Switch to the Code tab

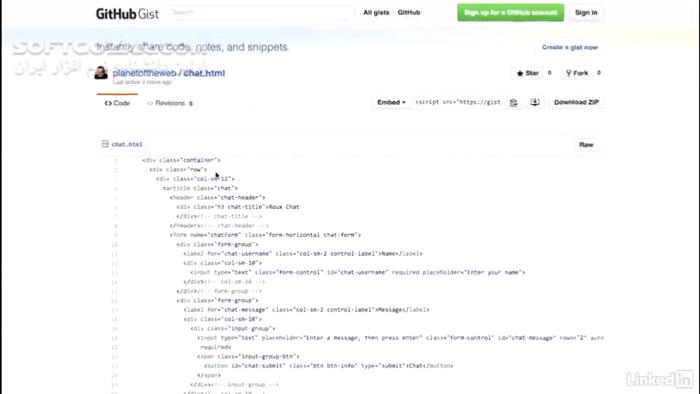point(117,103)
